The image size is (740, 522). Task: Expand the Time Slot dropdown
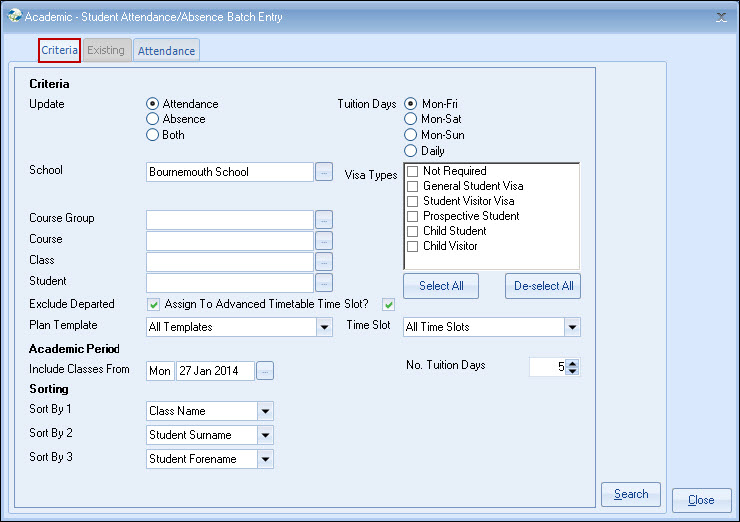click(x=572, y=327)
